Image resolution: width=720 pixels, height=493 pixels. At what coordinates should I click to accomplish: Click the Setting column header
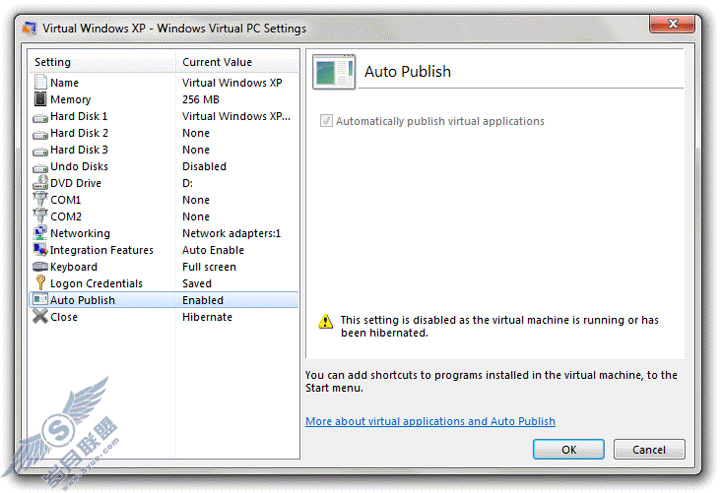pos(102,62)
